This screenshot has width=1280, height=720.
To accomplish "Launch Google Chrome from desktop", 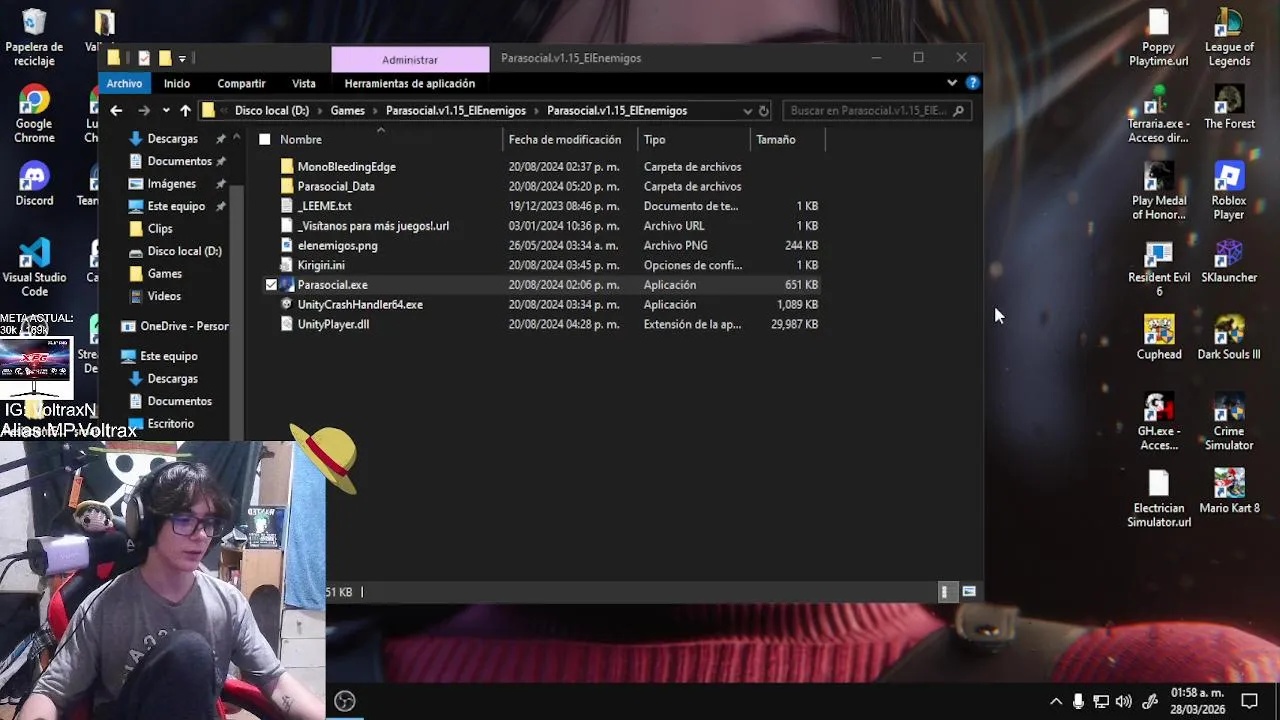I will coord(34,115).
